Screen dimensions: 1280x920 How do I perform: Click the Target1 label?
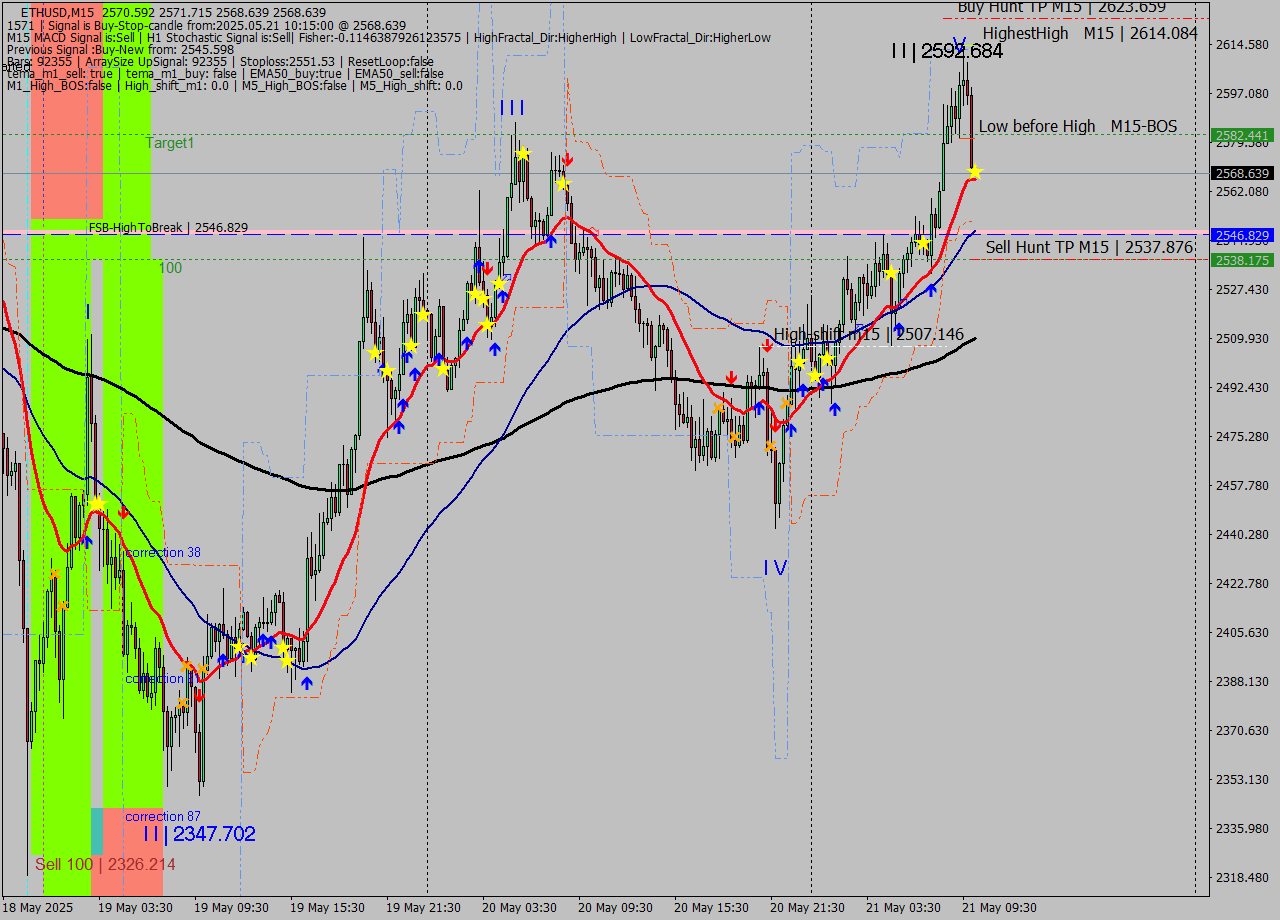click(x=170, y=143)
